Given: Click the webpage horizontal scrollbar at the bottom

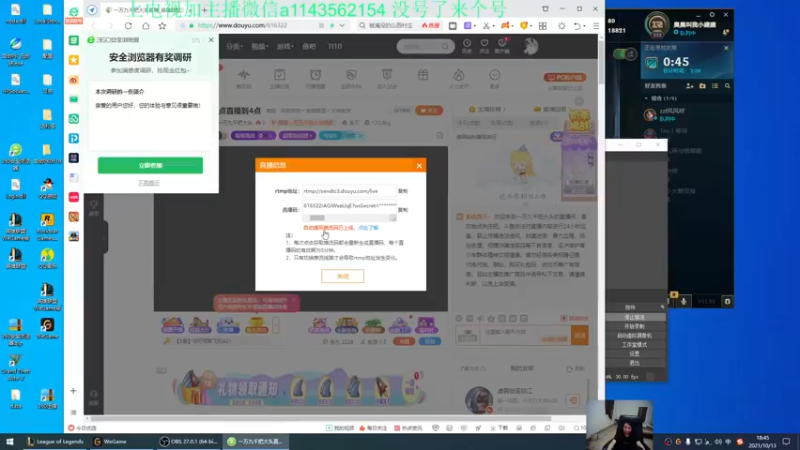Looking at the screenshot, I should [x=321, y=419].
